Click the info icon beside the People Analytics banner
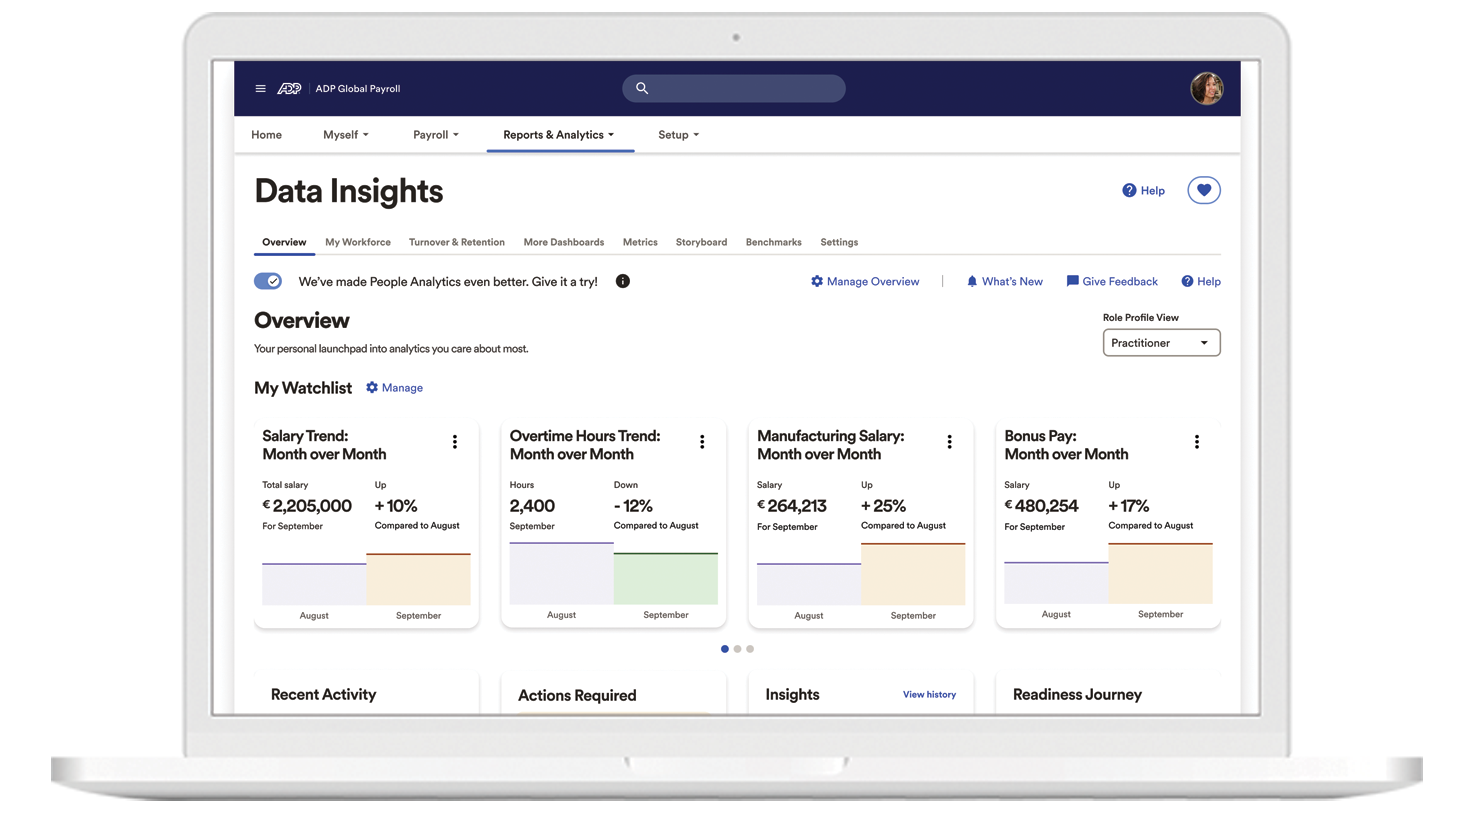 622,281
